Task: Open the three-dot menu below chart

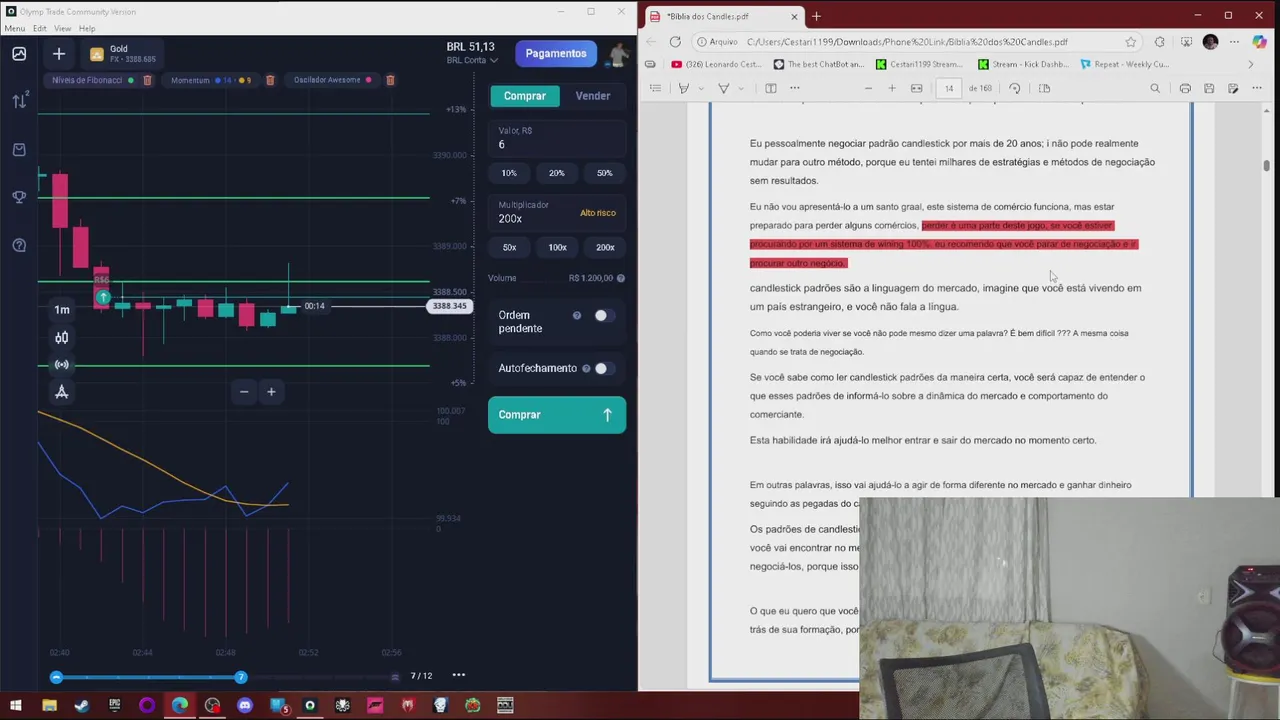Action: [x=459, y=675]
